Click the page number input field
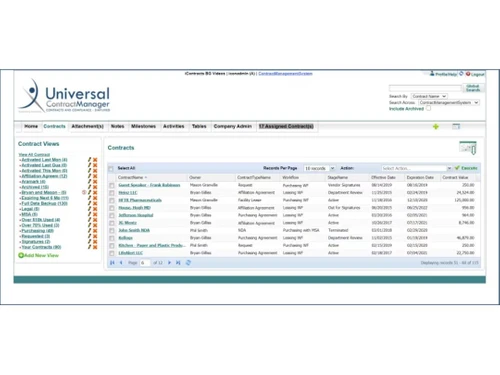The height and width of the screenshot is (375, 500). [x=145, y=263]
